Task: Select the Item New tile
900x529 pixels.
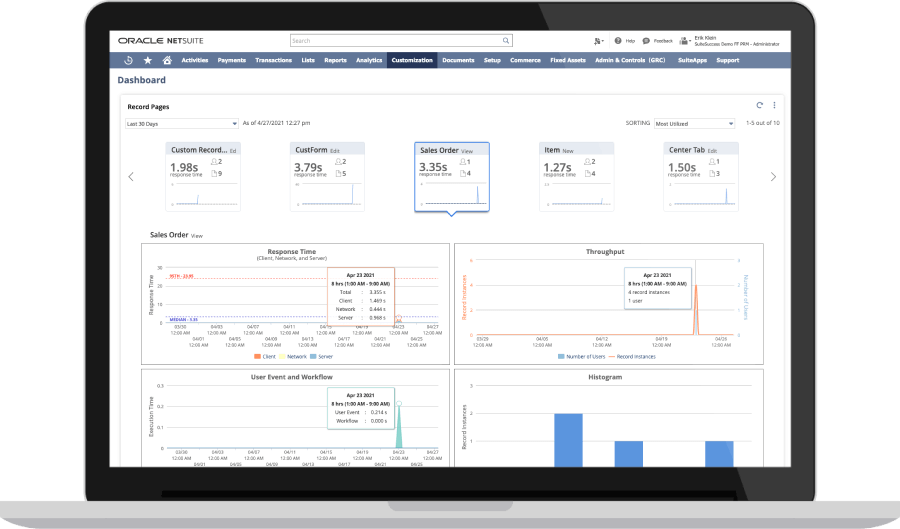Action: 577,176
